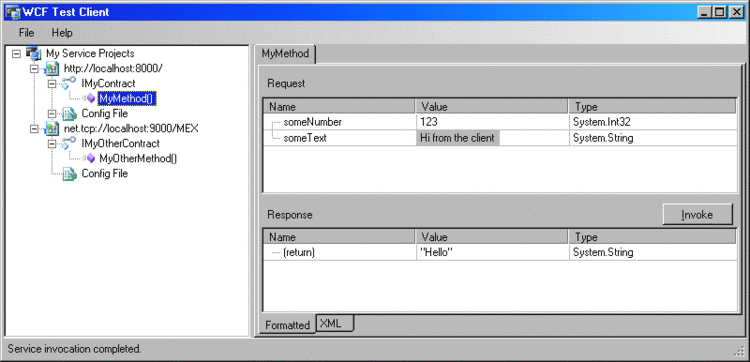
Task: Select the MyMethod tab
Action: click(x=285, y=54)
